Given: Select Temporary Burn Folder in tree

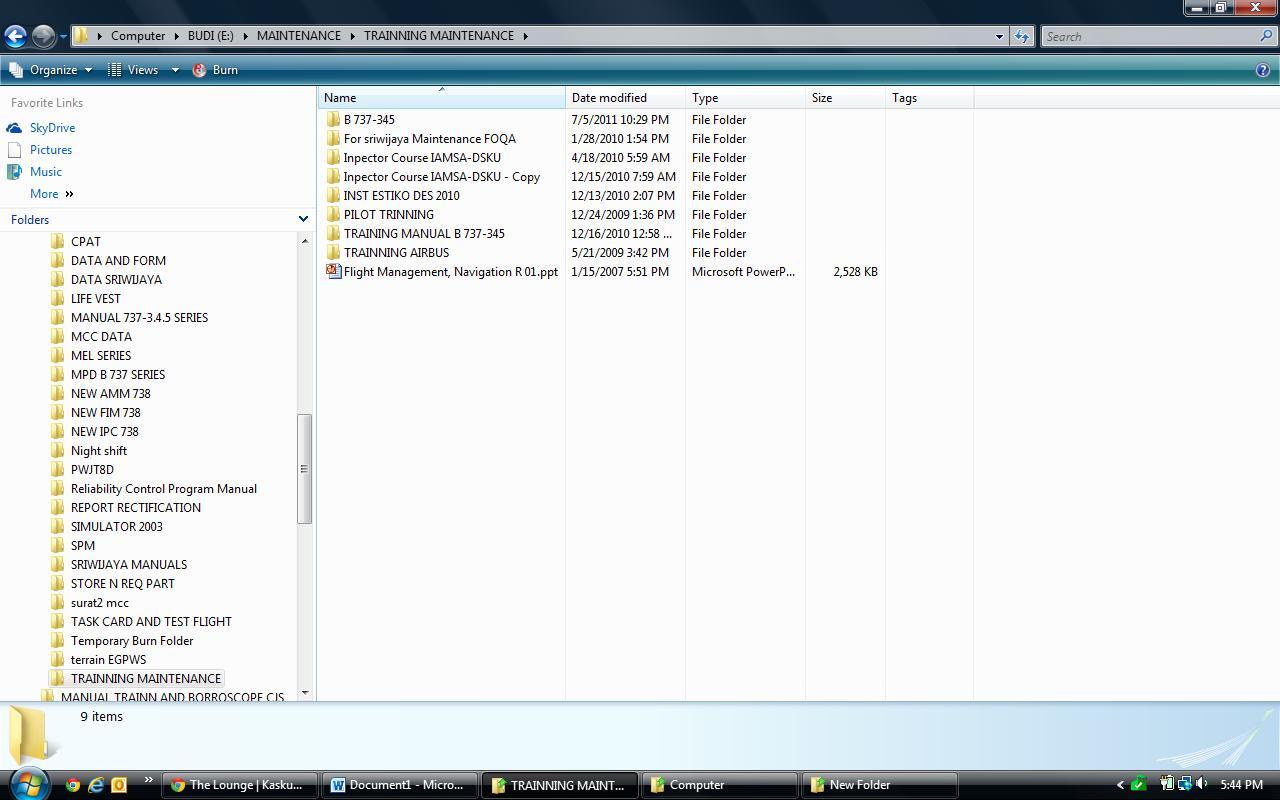Looking at the screenshot, I should (131, 641).
